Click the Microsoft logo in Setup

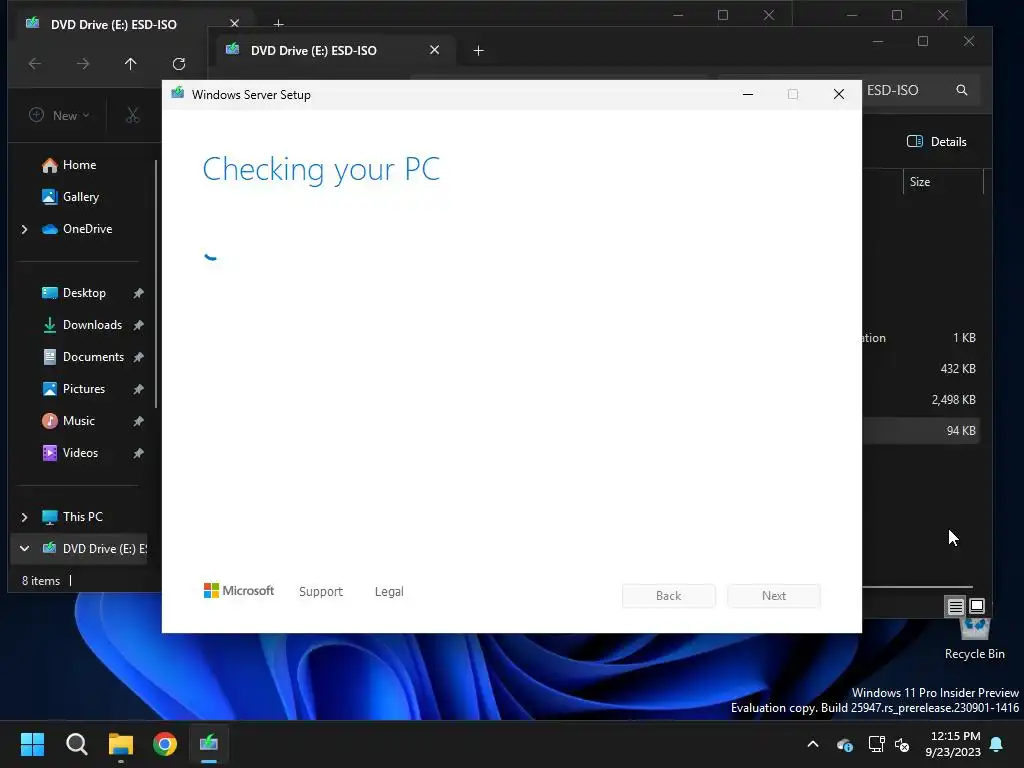(x=239, y=590)
